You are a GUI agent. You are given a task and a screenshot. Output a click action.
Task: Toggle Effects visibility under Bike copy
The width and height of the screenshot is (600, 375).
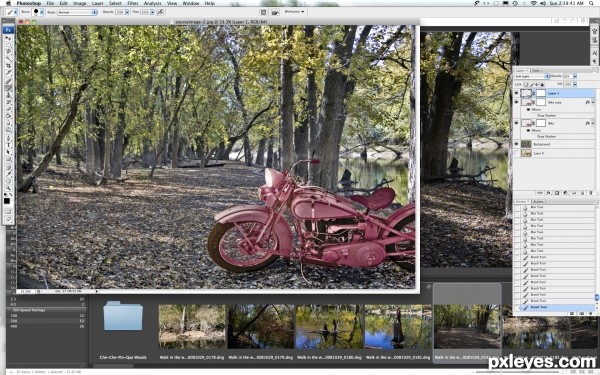point(528,109)
